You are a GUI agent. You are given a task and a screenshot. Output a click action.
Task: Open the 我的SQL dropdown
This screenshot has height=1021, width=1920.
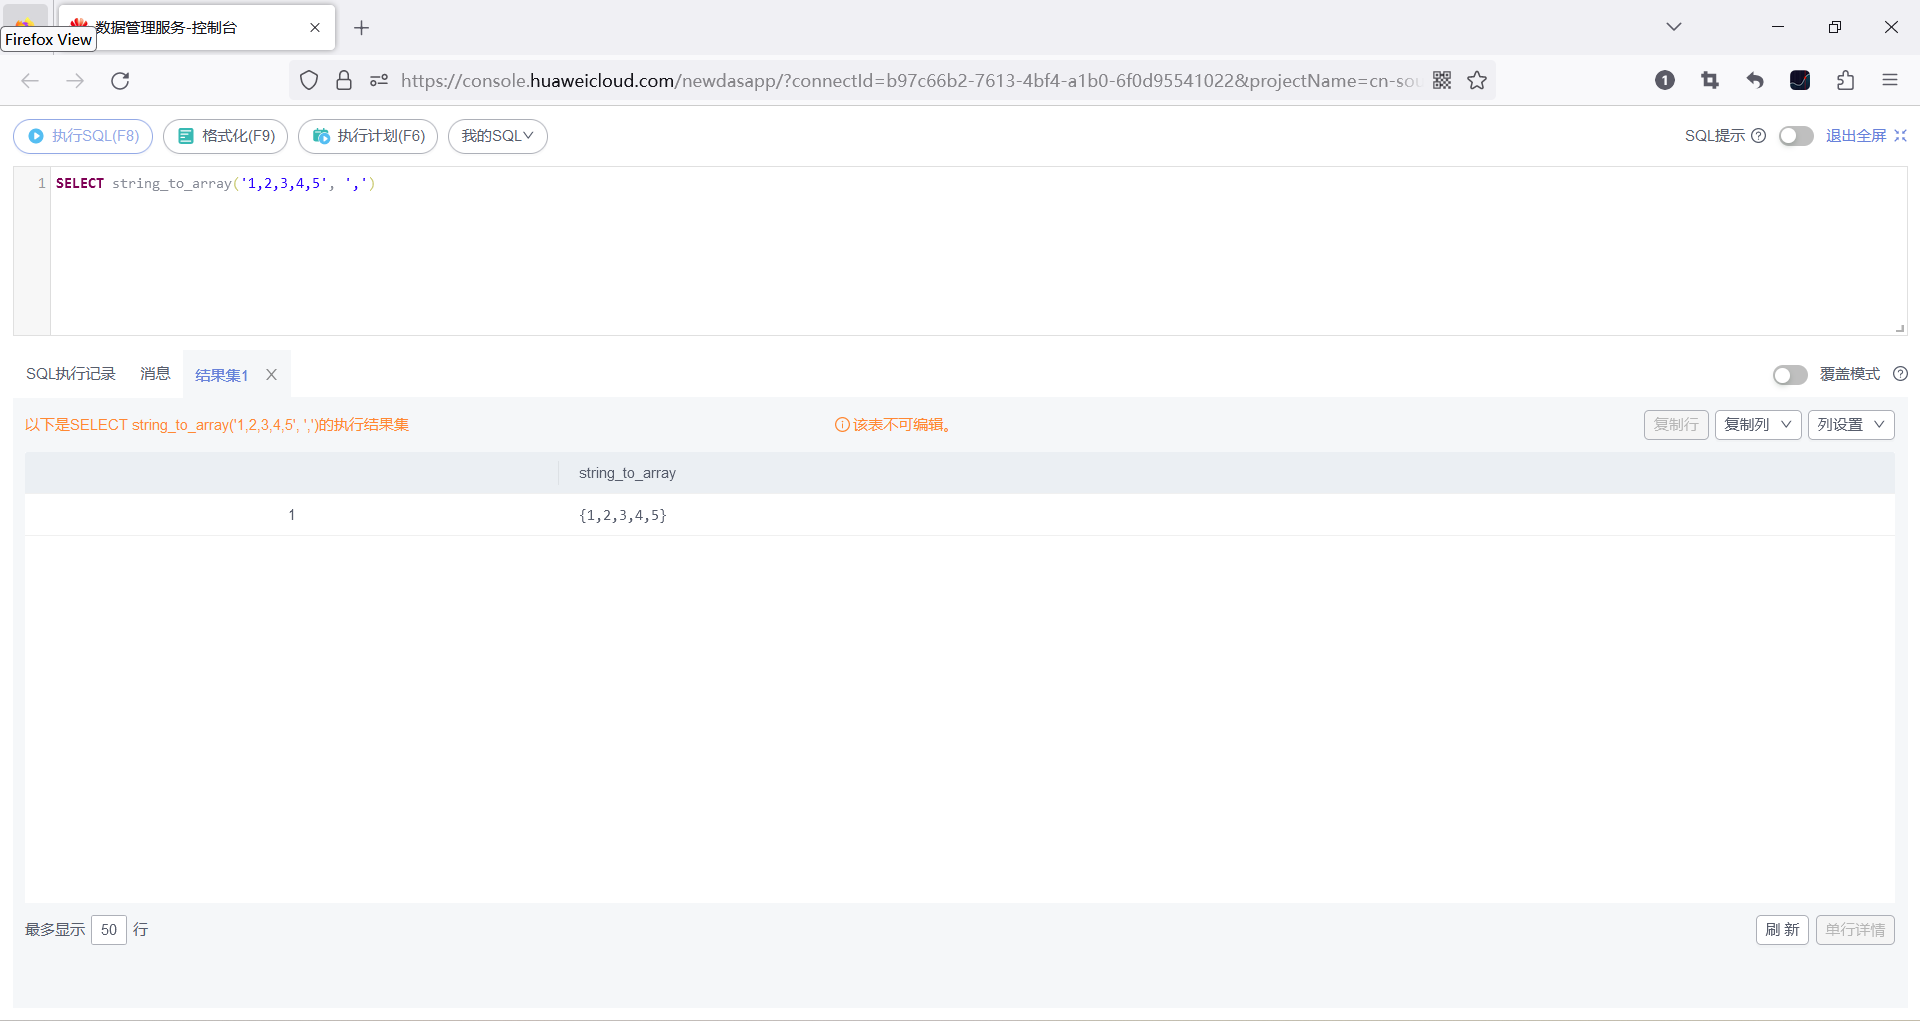pos(498,136)
